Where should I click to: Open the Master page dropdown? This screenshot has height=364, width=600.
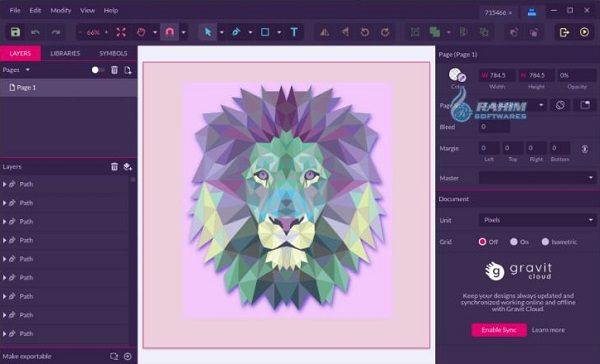(x=537, y=178)
